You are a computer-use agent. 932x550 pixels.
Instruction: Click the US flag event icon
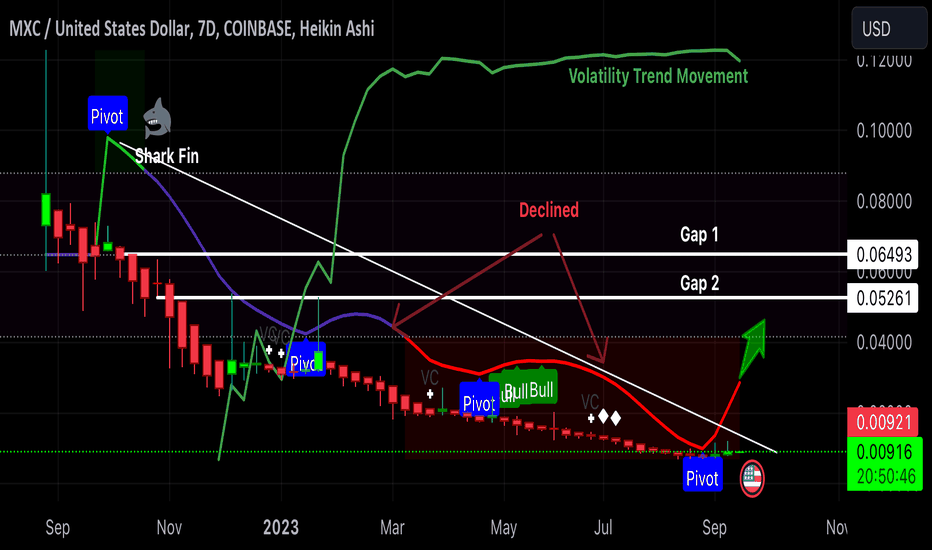pyautogui.click(x=752, y=478)
